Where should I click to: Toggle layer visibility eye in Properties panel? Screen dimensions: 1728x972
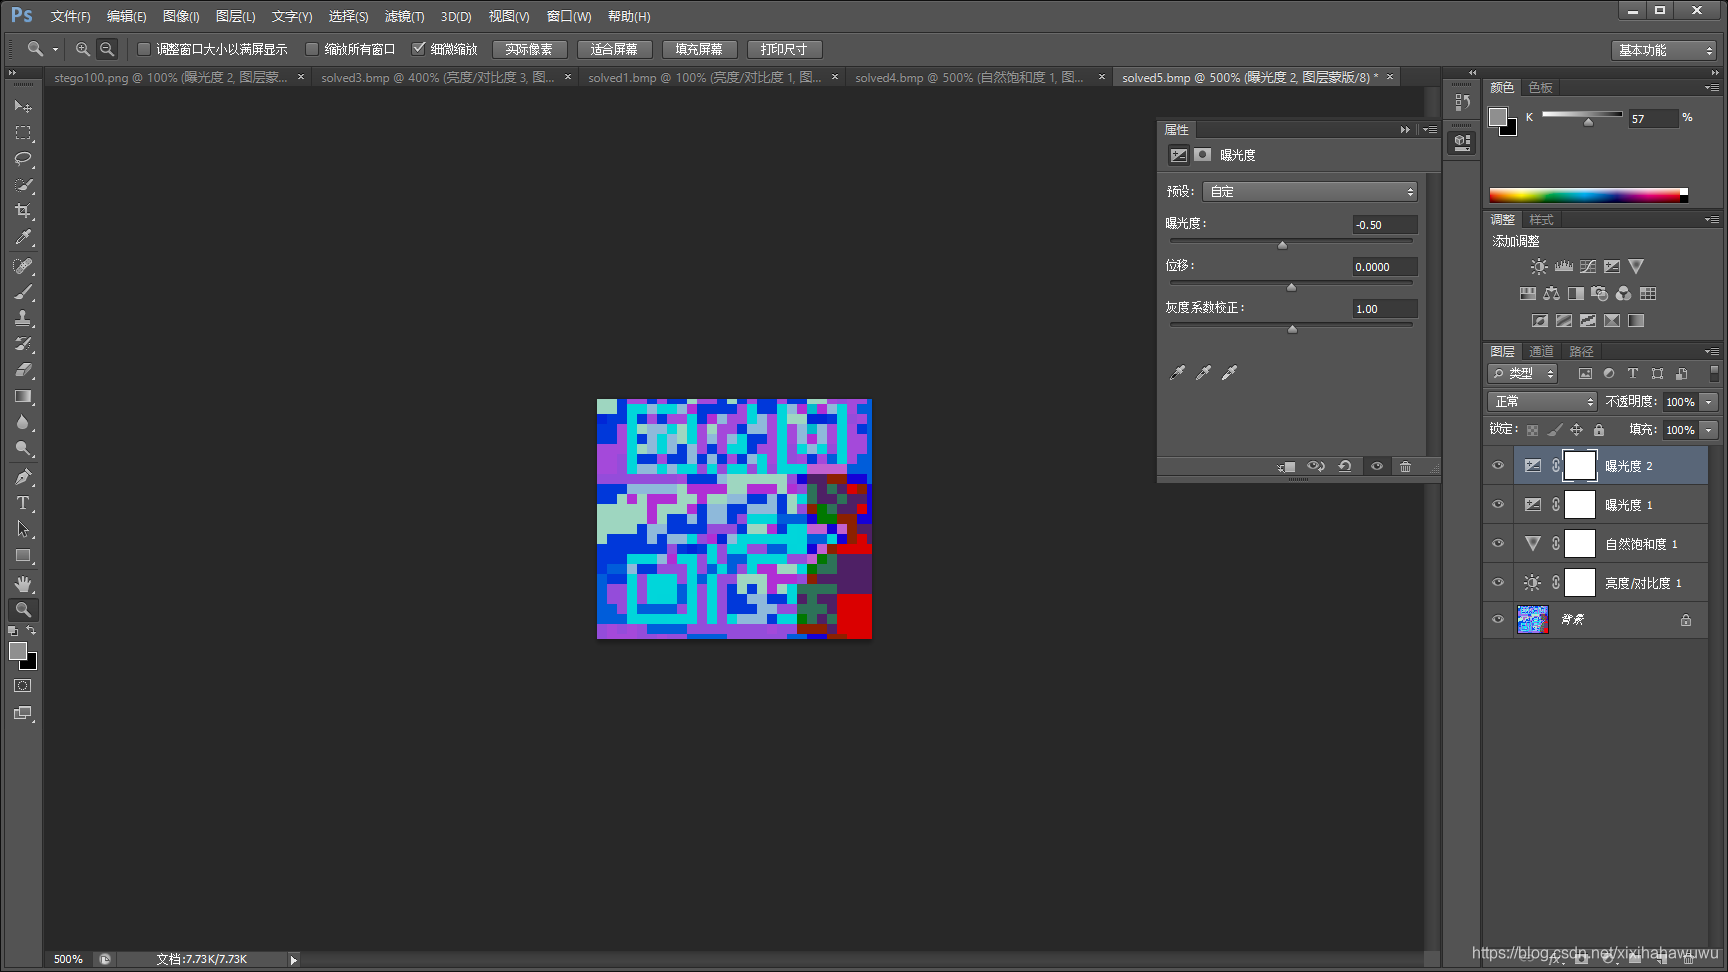[x=1376, y=466]
